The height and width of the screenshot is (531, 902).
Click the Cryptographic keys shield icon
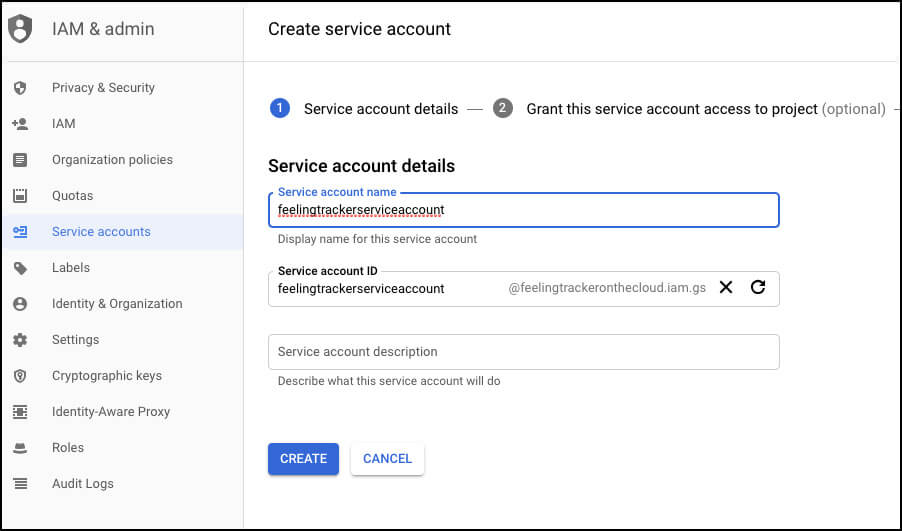[20, 376]
